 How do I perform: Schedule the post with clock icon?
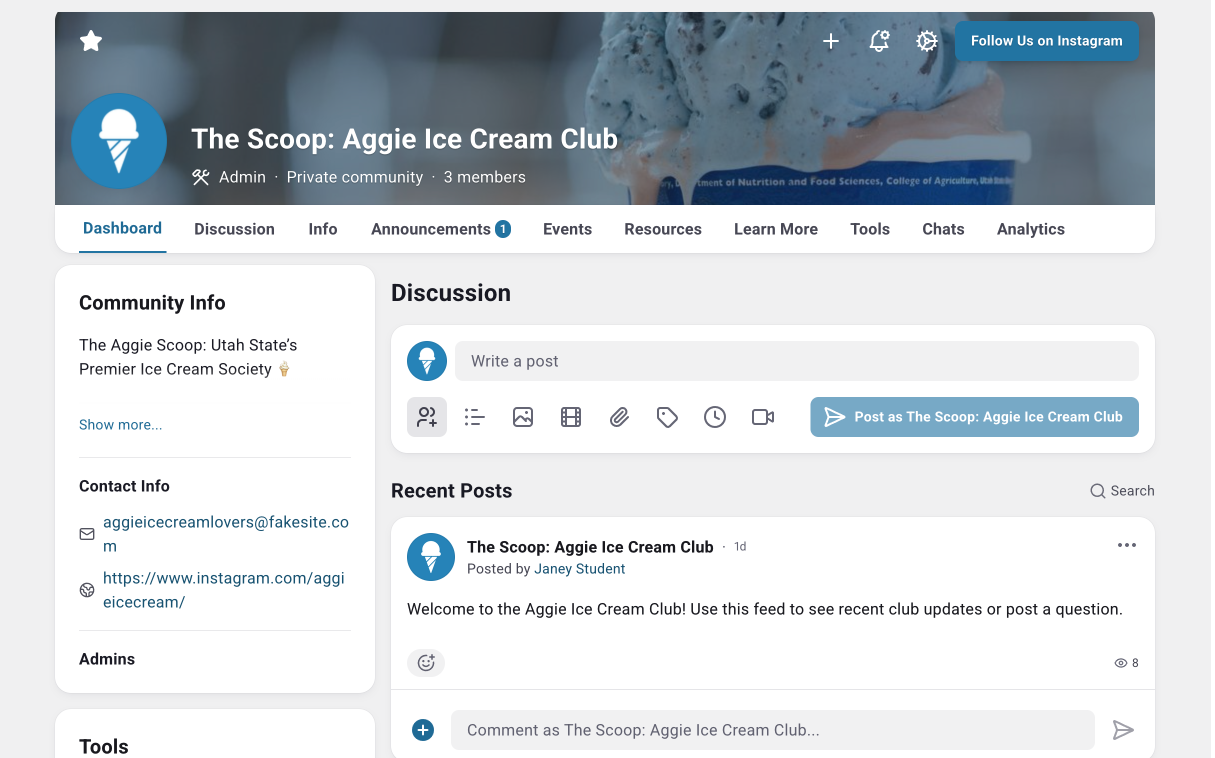pyautogui.click(x=715, y=417)
